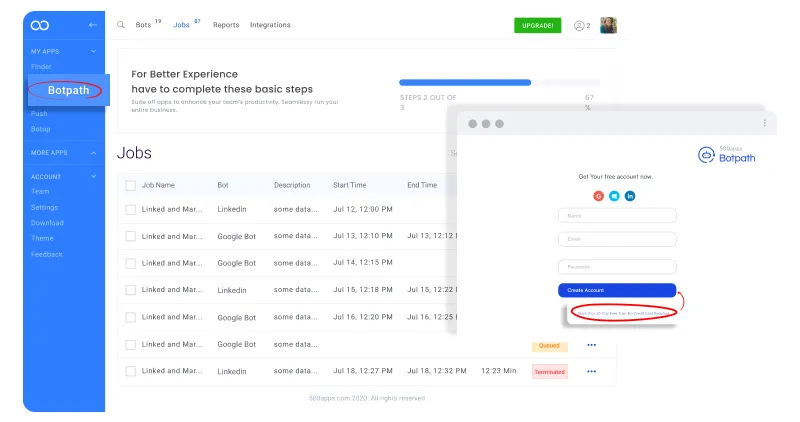
Task: Toggle the select-all checkbox in the Job Name header
Action: pos(131,185)
